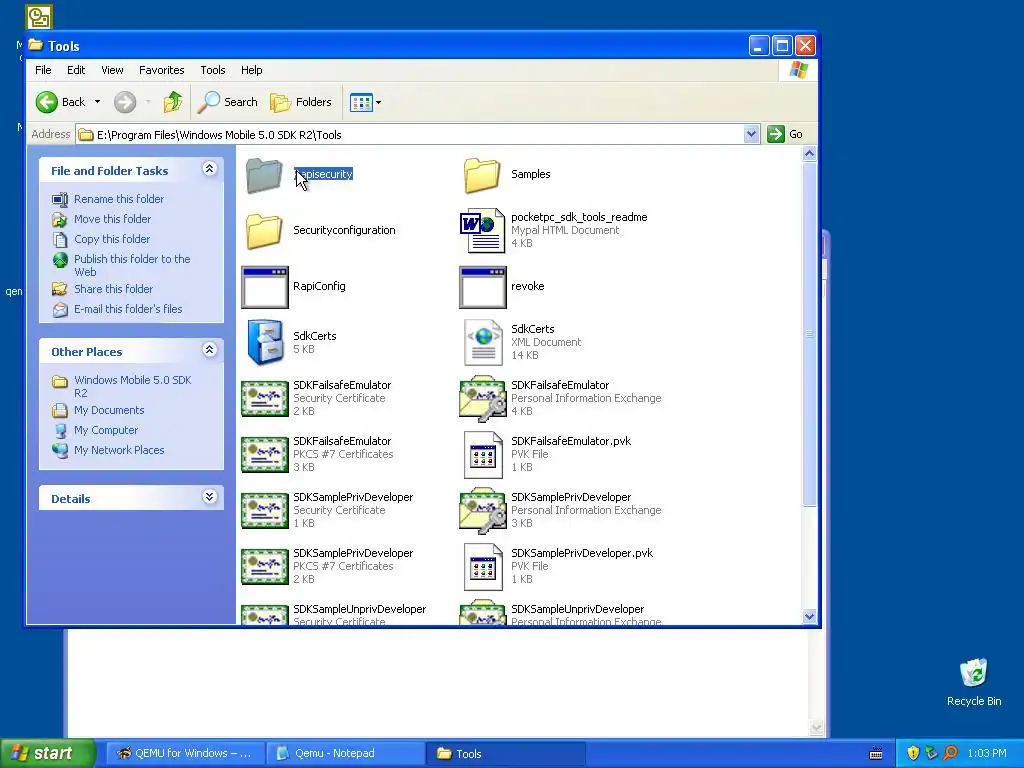Select SDKSampleUnprivDeveloper Security Certificate name
The height and width of the screenshot is (768, 1024).
[359, 609]
